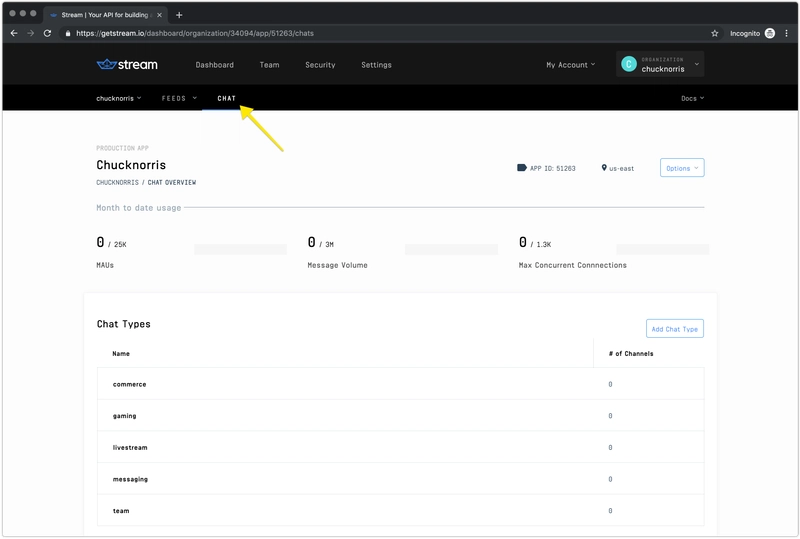Viewport: 800px width, 539px height.
Task: Click the Stream logo
Action: tap(127, 65)
